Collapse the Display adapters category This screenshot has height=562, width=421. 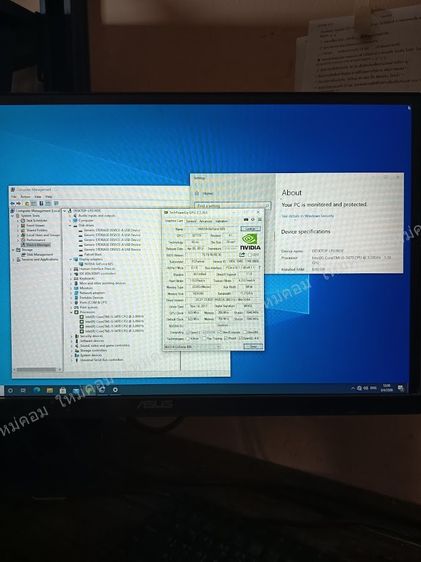[70, 259]
